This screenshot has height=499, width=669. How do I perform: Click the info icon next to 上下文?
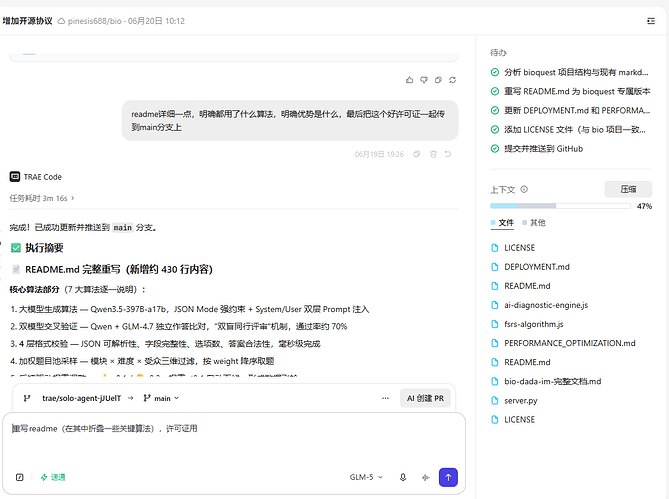point(524,189)
